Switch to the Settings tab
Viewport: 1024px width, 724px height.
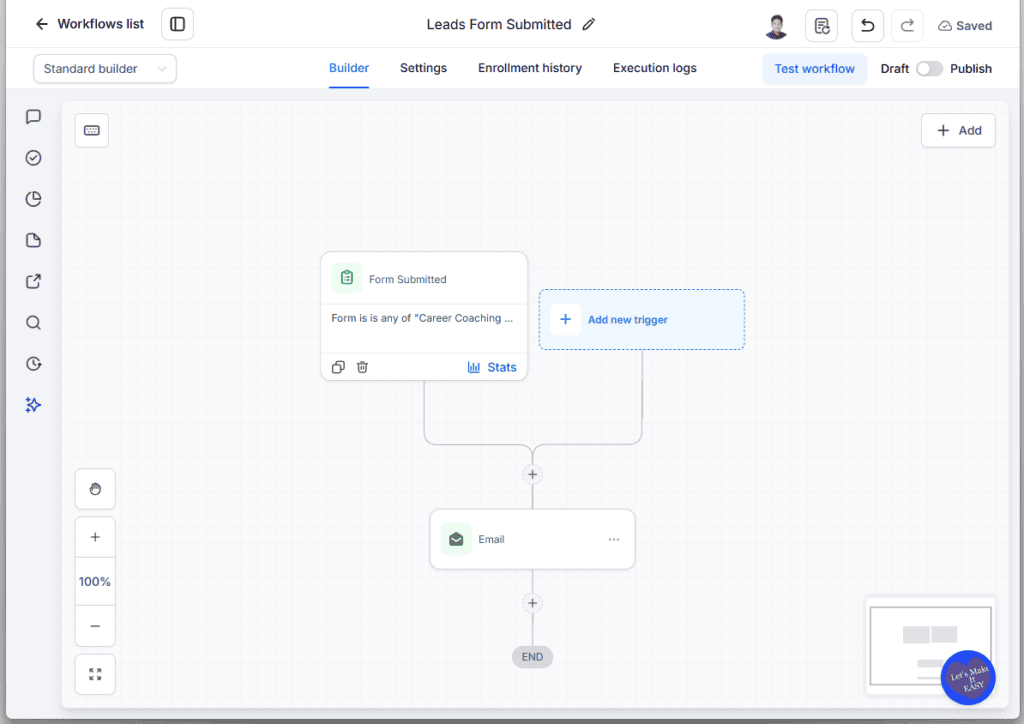423,69
